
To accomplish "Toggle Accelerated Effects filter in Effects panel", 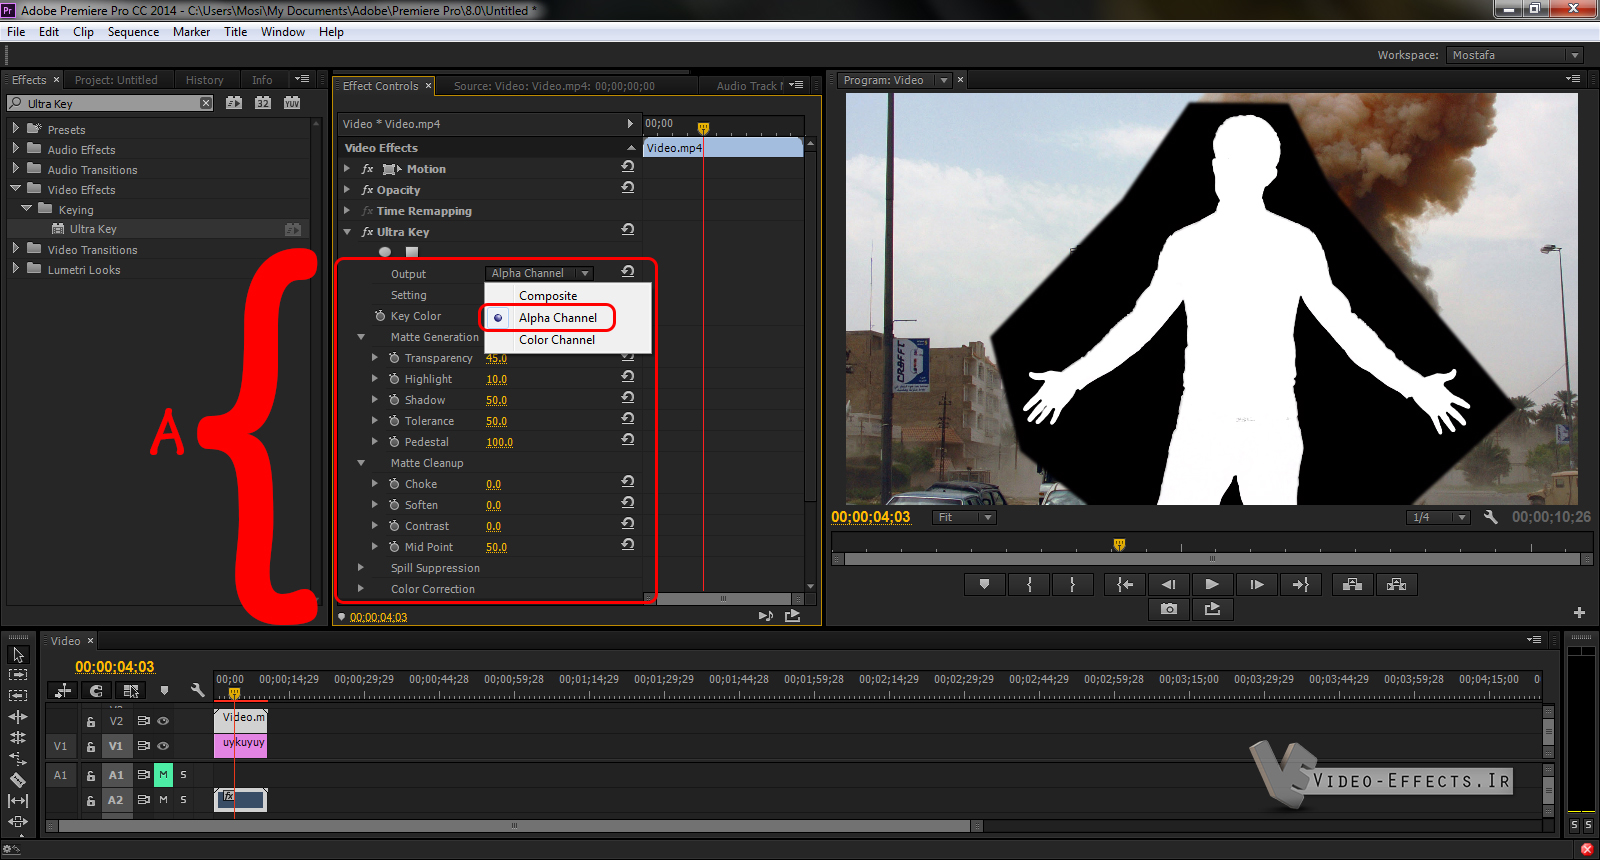I will 234,103.
